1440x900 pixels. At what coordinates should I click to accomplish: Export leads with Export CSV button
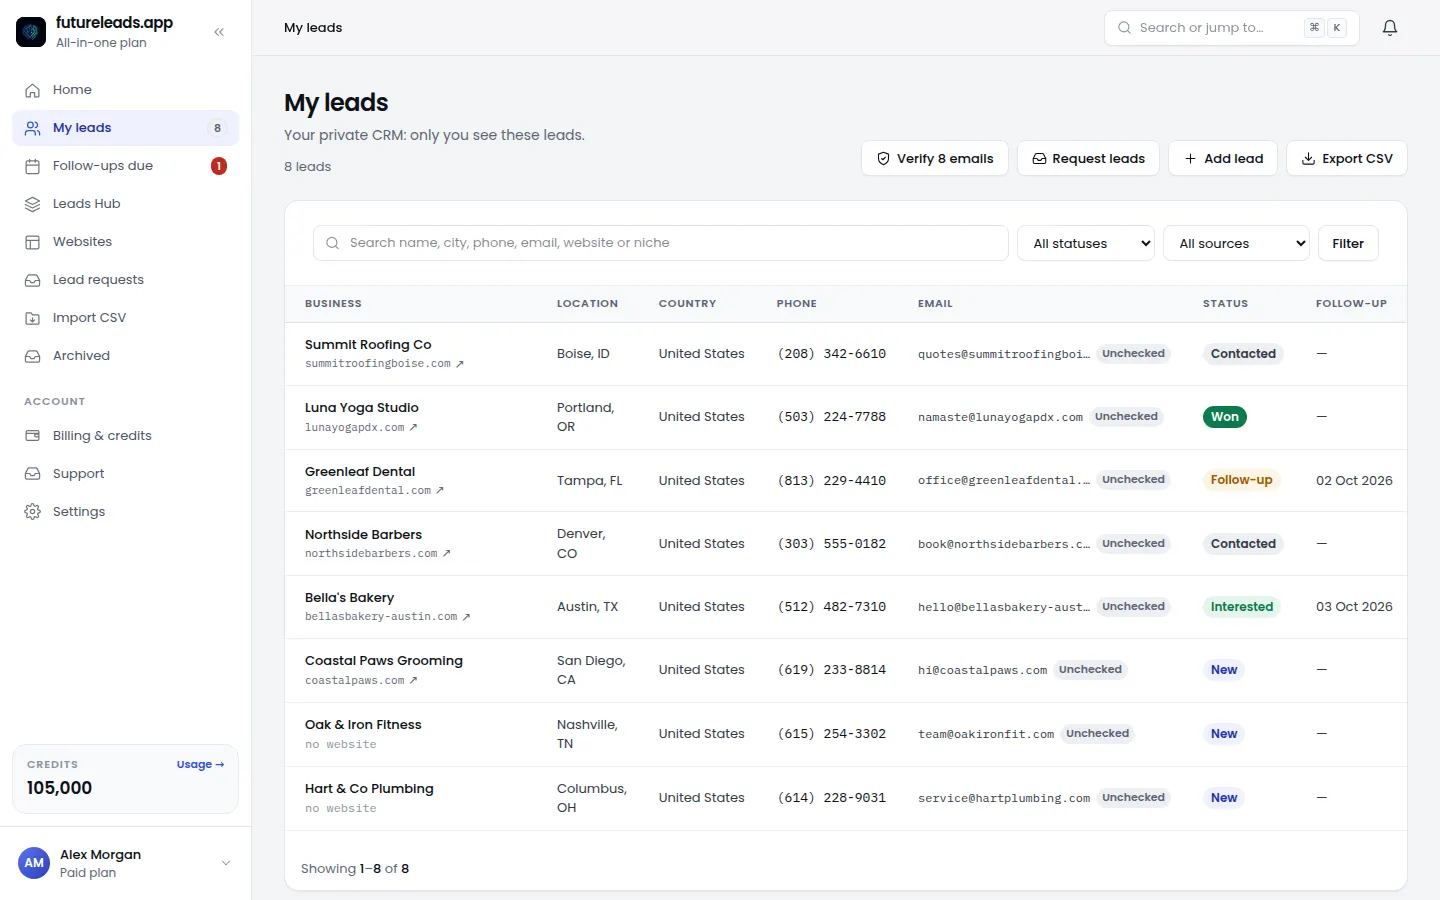coord(1347,158)
